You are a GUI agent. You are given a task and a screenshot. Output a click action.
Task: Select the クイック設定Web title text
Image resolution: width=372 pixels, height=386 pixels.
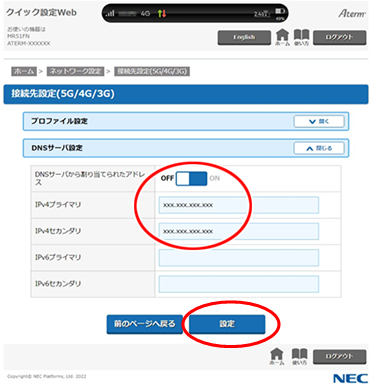tap(42, 12)
